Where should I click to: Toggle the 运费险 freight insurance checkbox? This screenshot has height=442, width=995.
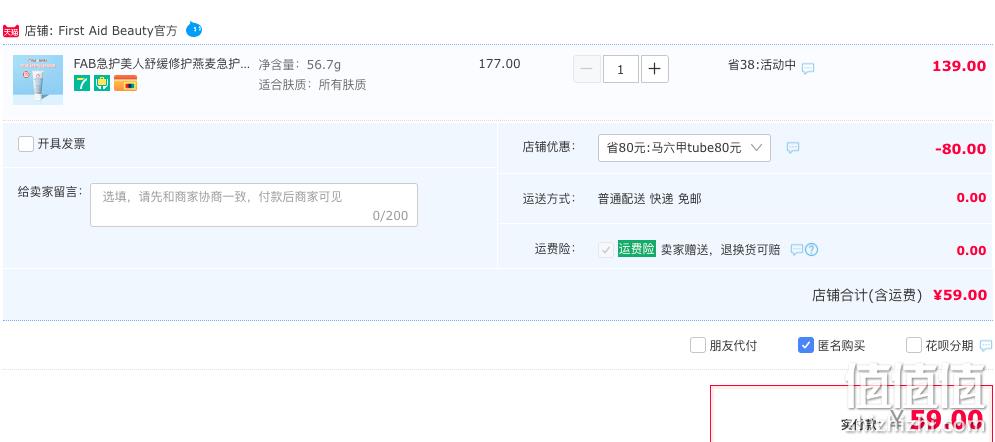605,250
